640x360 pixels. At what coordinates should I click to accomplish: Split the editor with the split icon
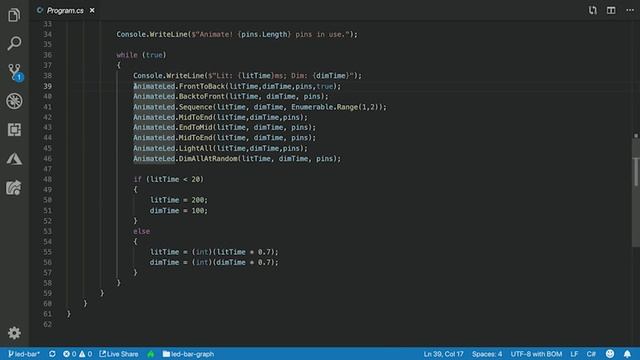pyautogui.click(x=611, y=11)
